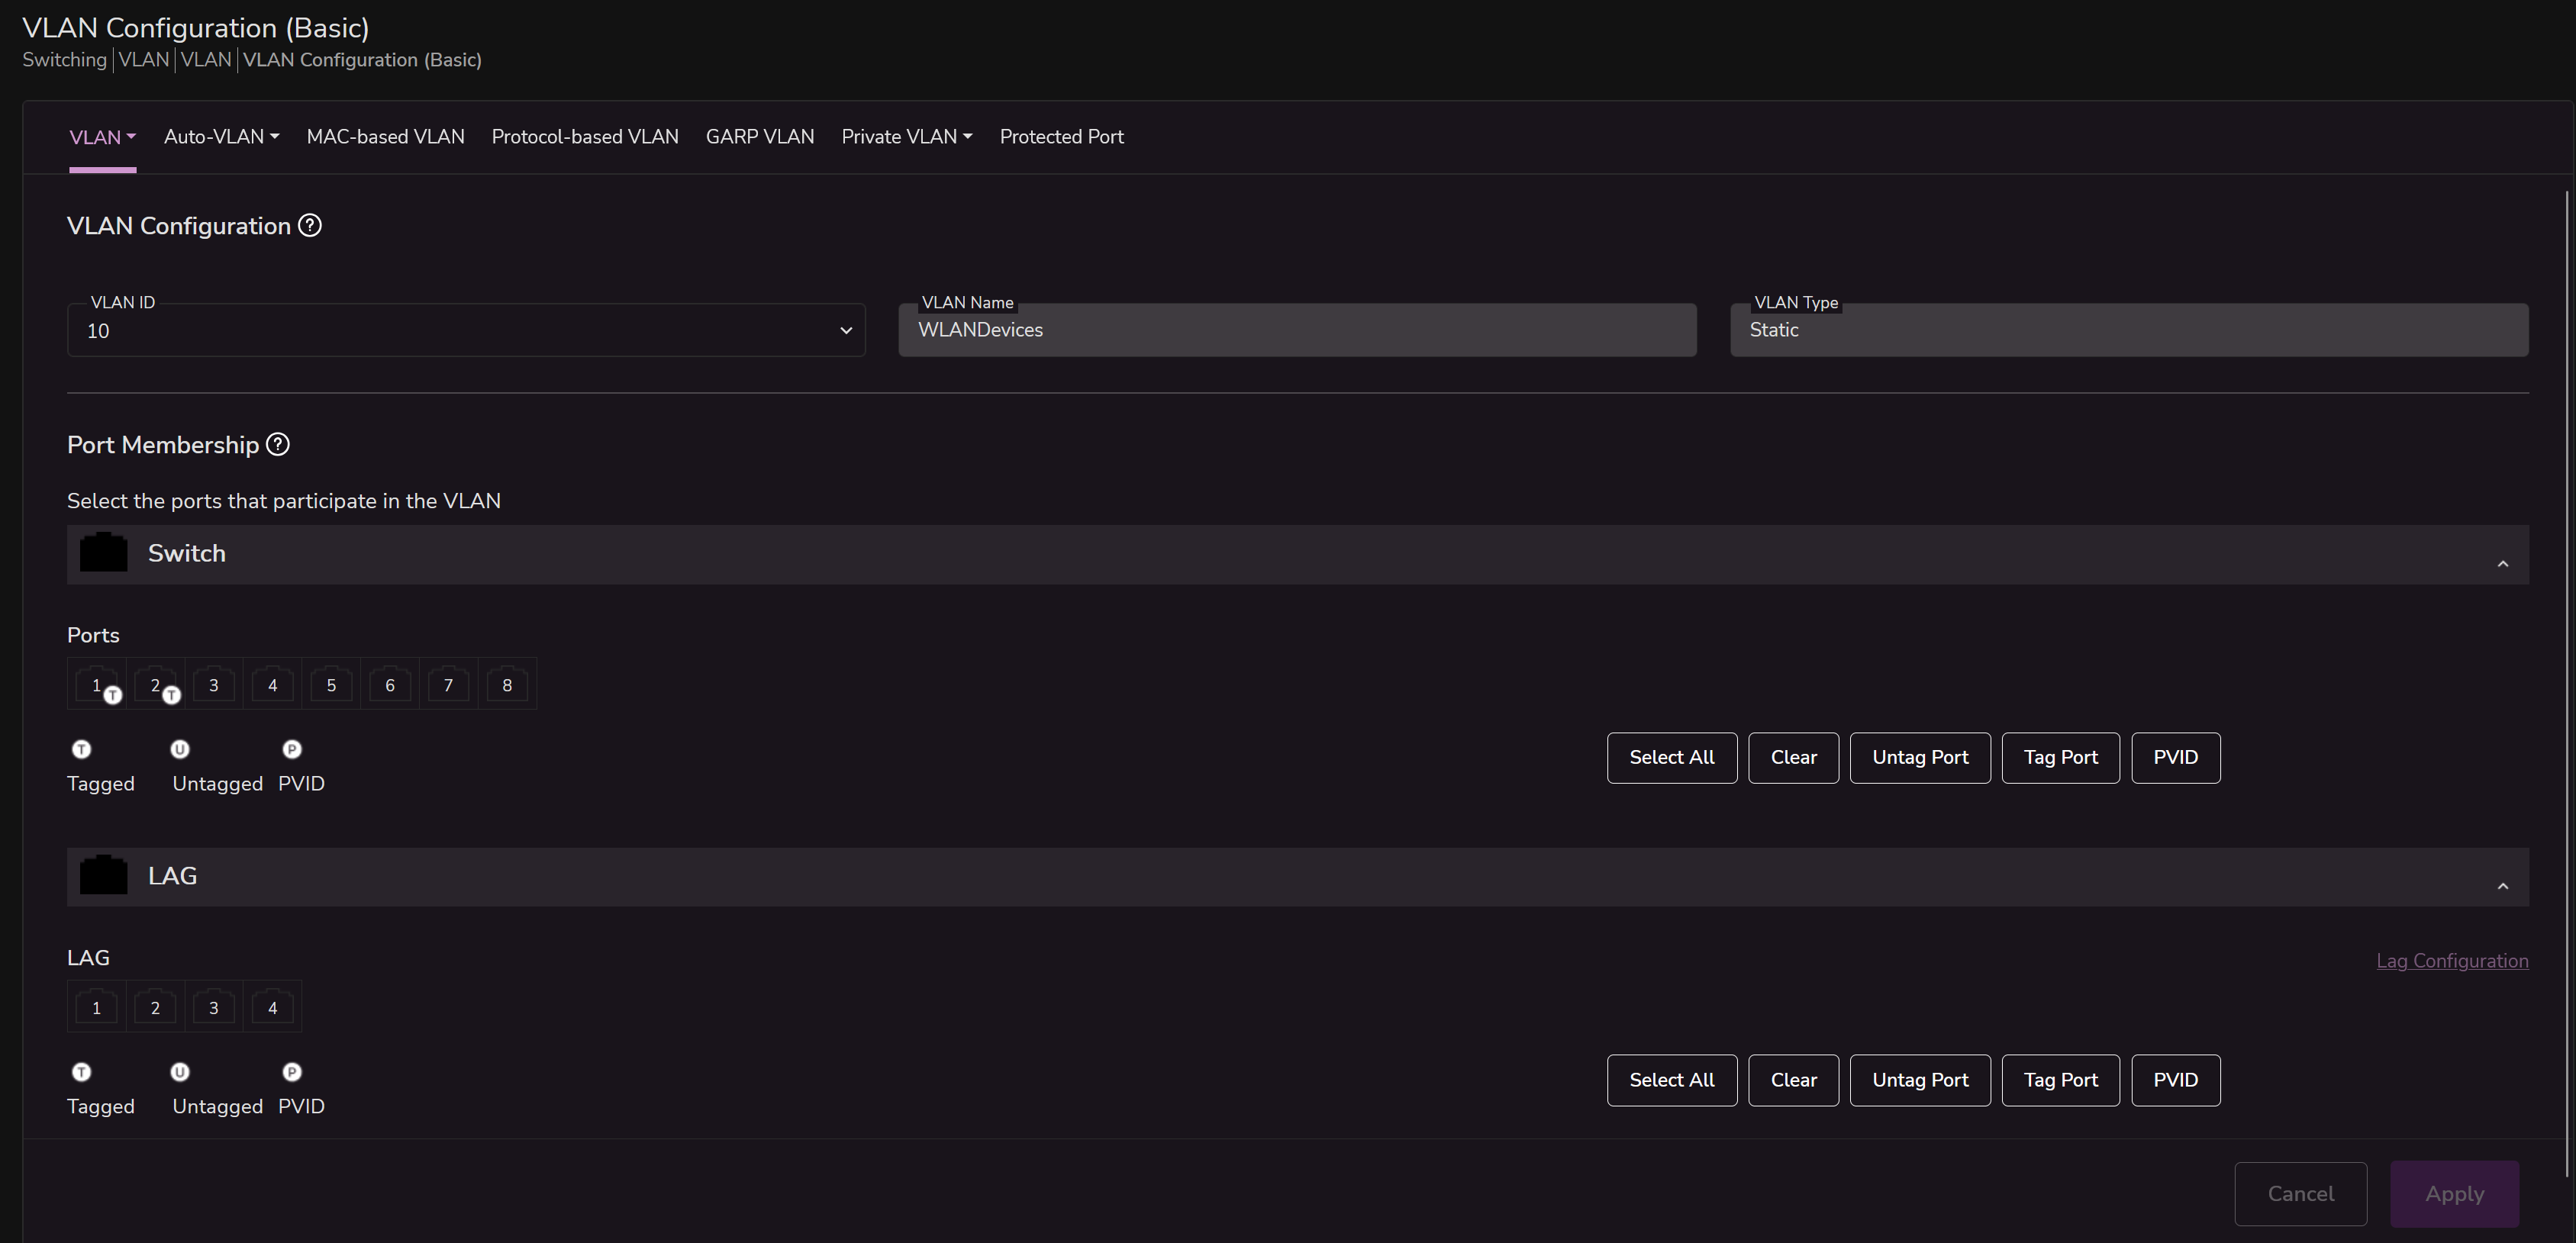Open the Auto-VLAN tab menu

(221, 137)
